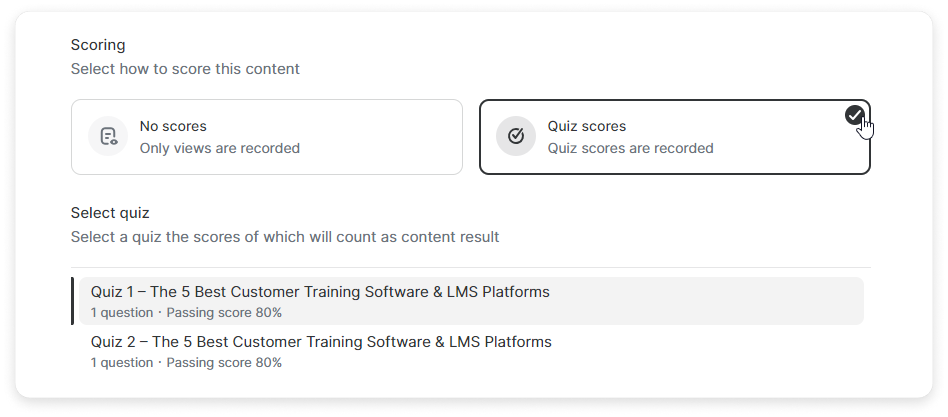Click "Select how to score this content" text

[x=185, y=69]
